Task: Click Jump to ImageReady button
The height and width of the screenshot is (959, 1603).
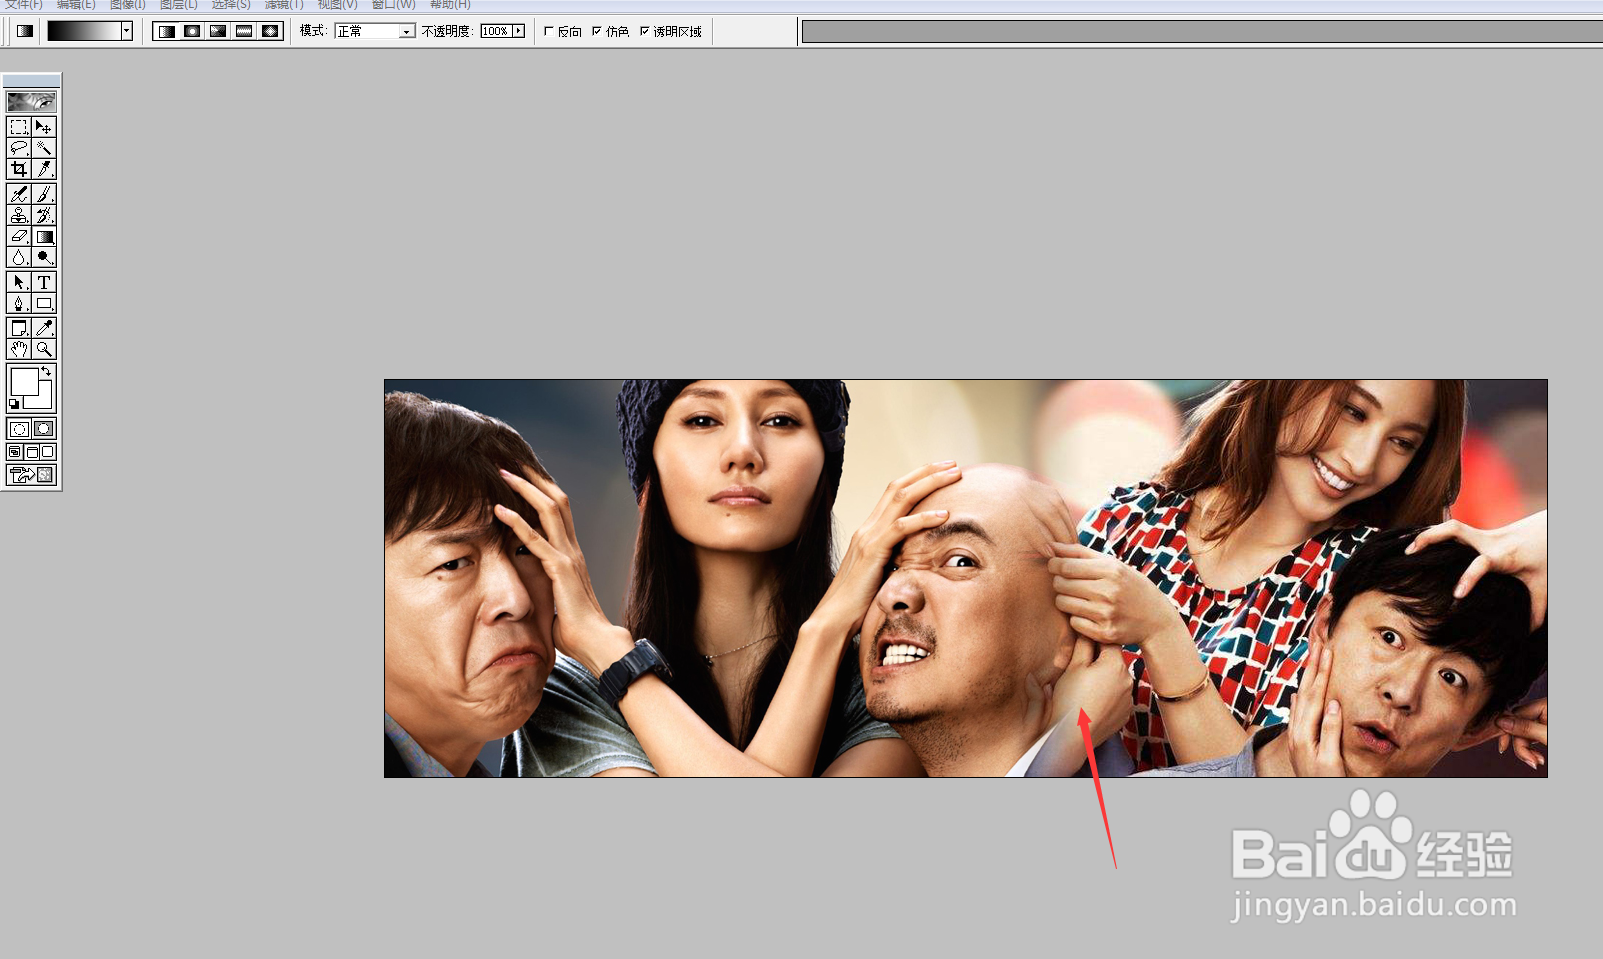Action: click(31, 475)
